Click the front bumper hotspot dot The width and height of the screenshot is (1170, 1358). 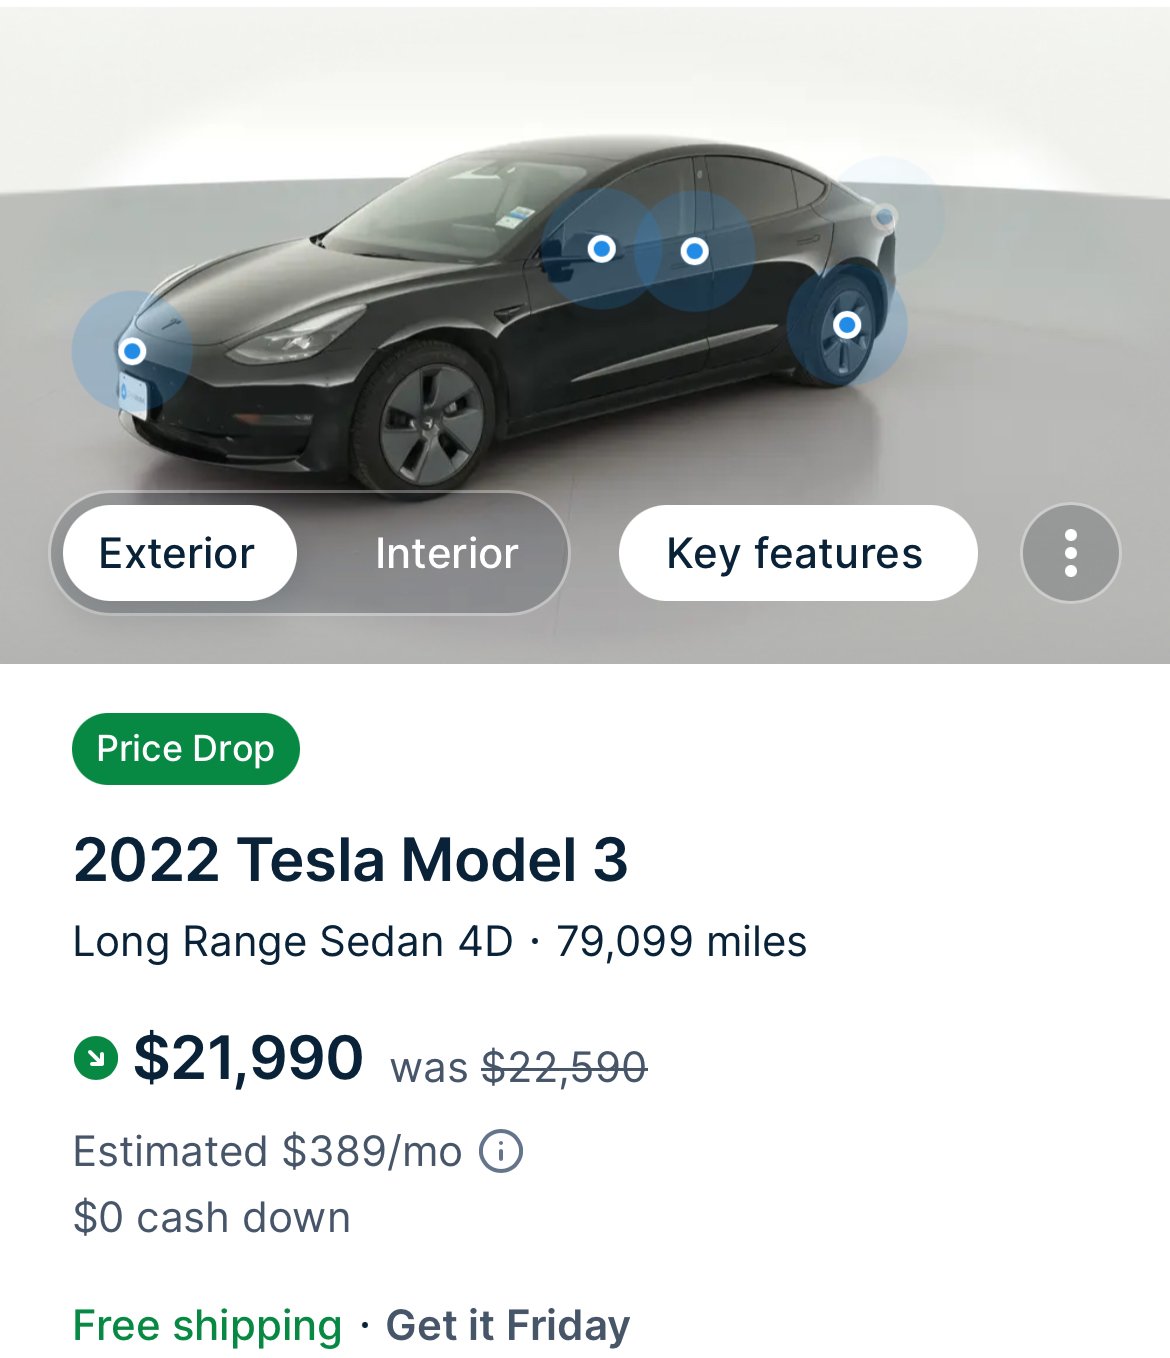(132, 351)
